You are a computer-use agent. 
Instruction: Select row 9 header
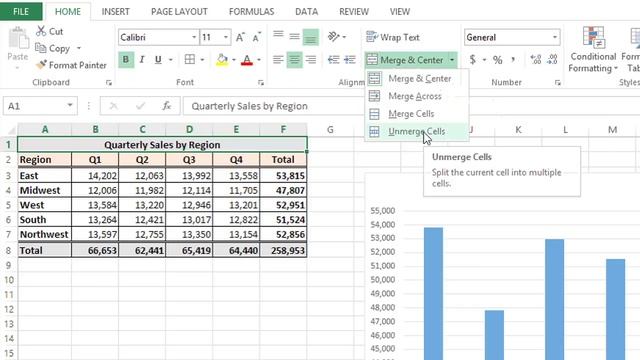(8, 265)
